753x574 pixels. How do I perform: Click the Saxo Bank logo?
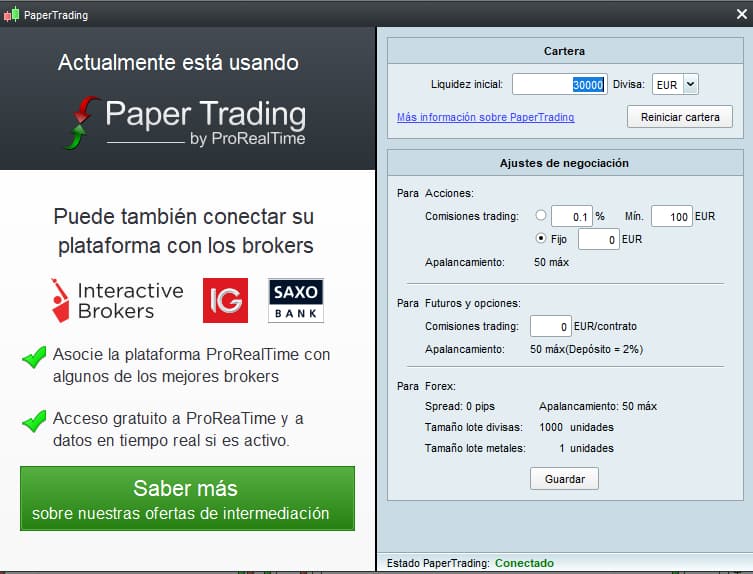coord(296,301)
